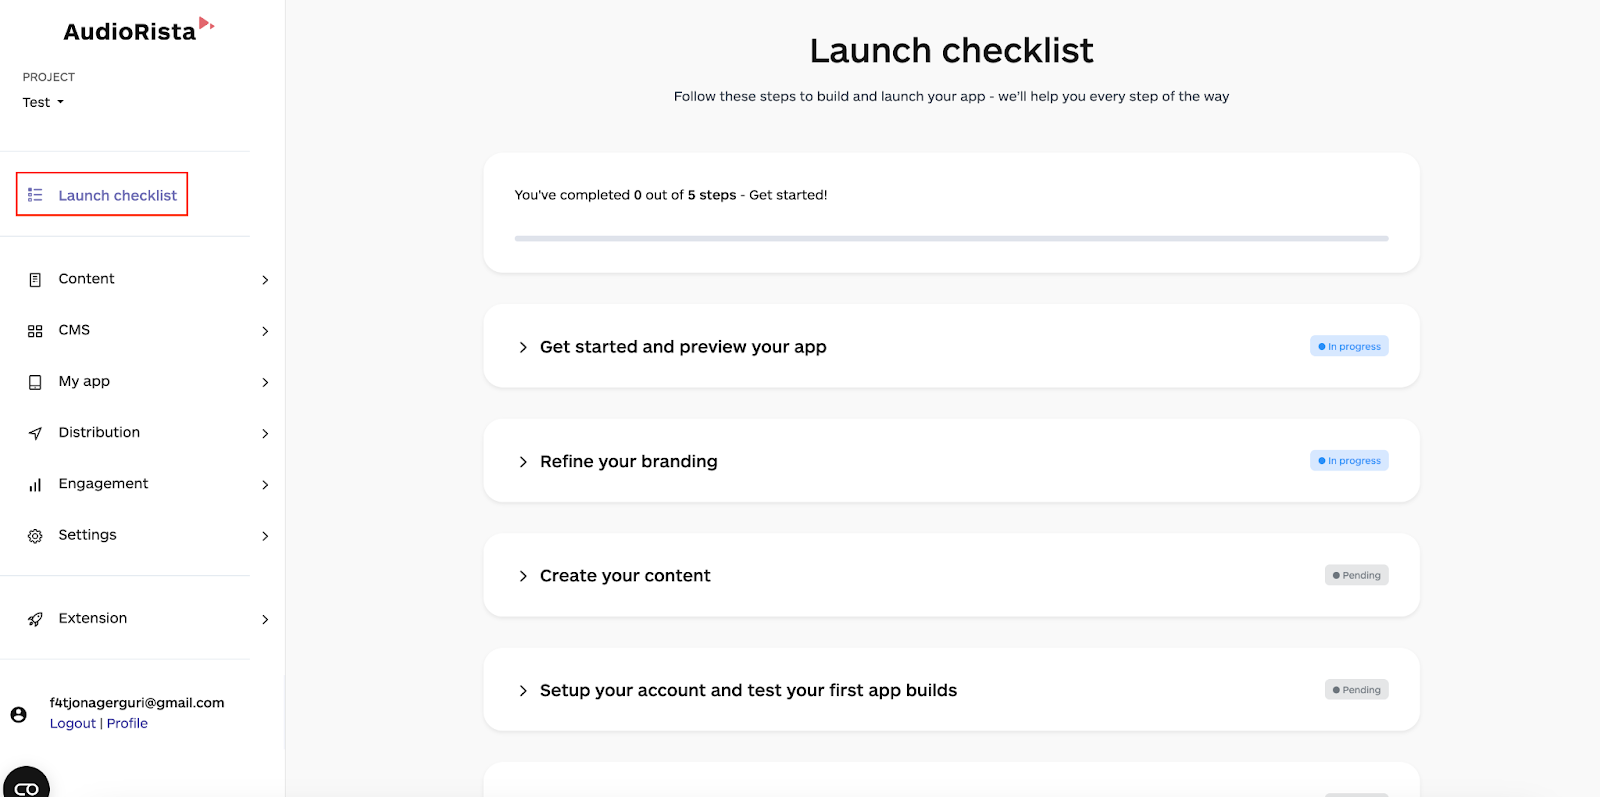This screenshot has width=1600, height=797.
Task: Click the Launch checklist list icon
Action: (35, 195)
